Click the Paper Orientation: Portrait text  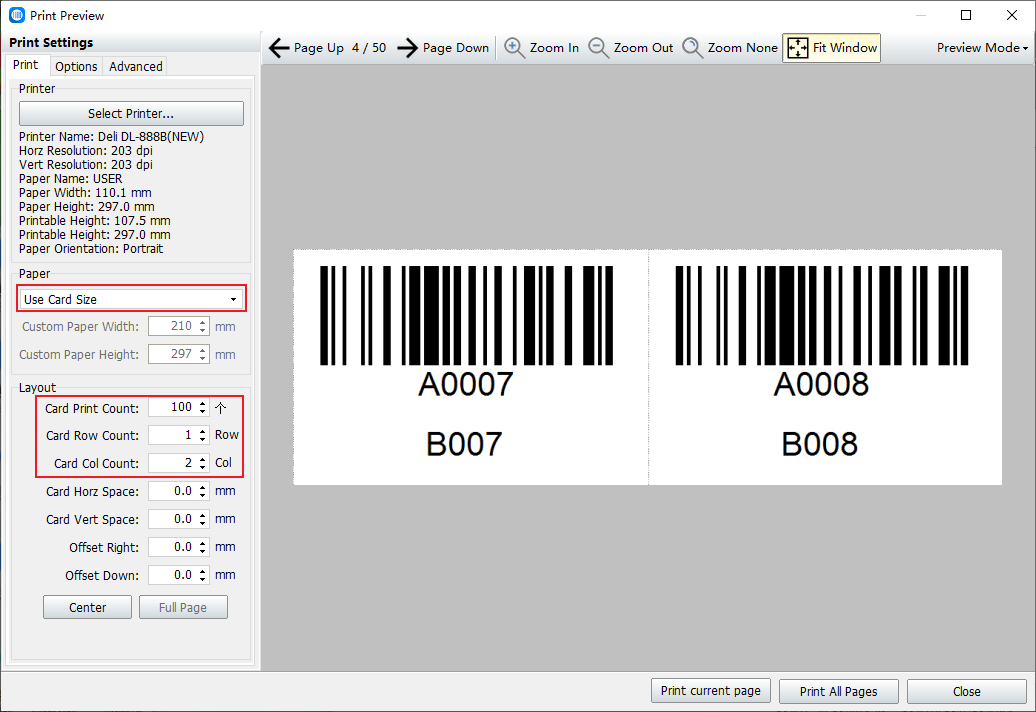pyautogui.click(x=91, y=249)
